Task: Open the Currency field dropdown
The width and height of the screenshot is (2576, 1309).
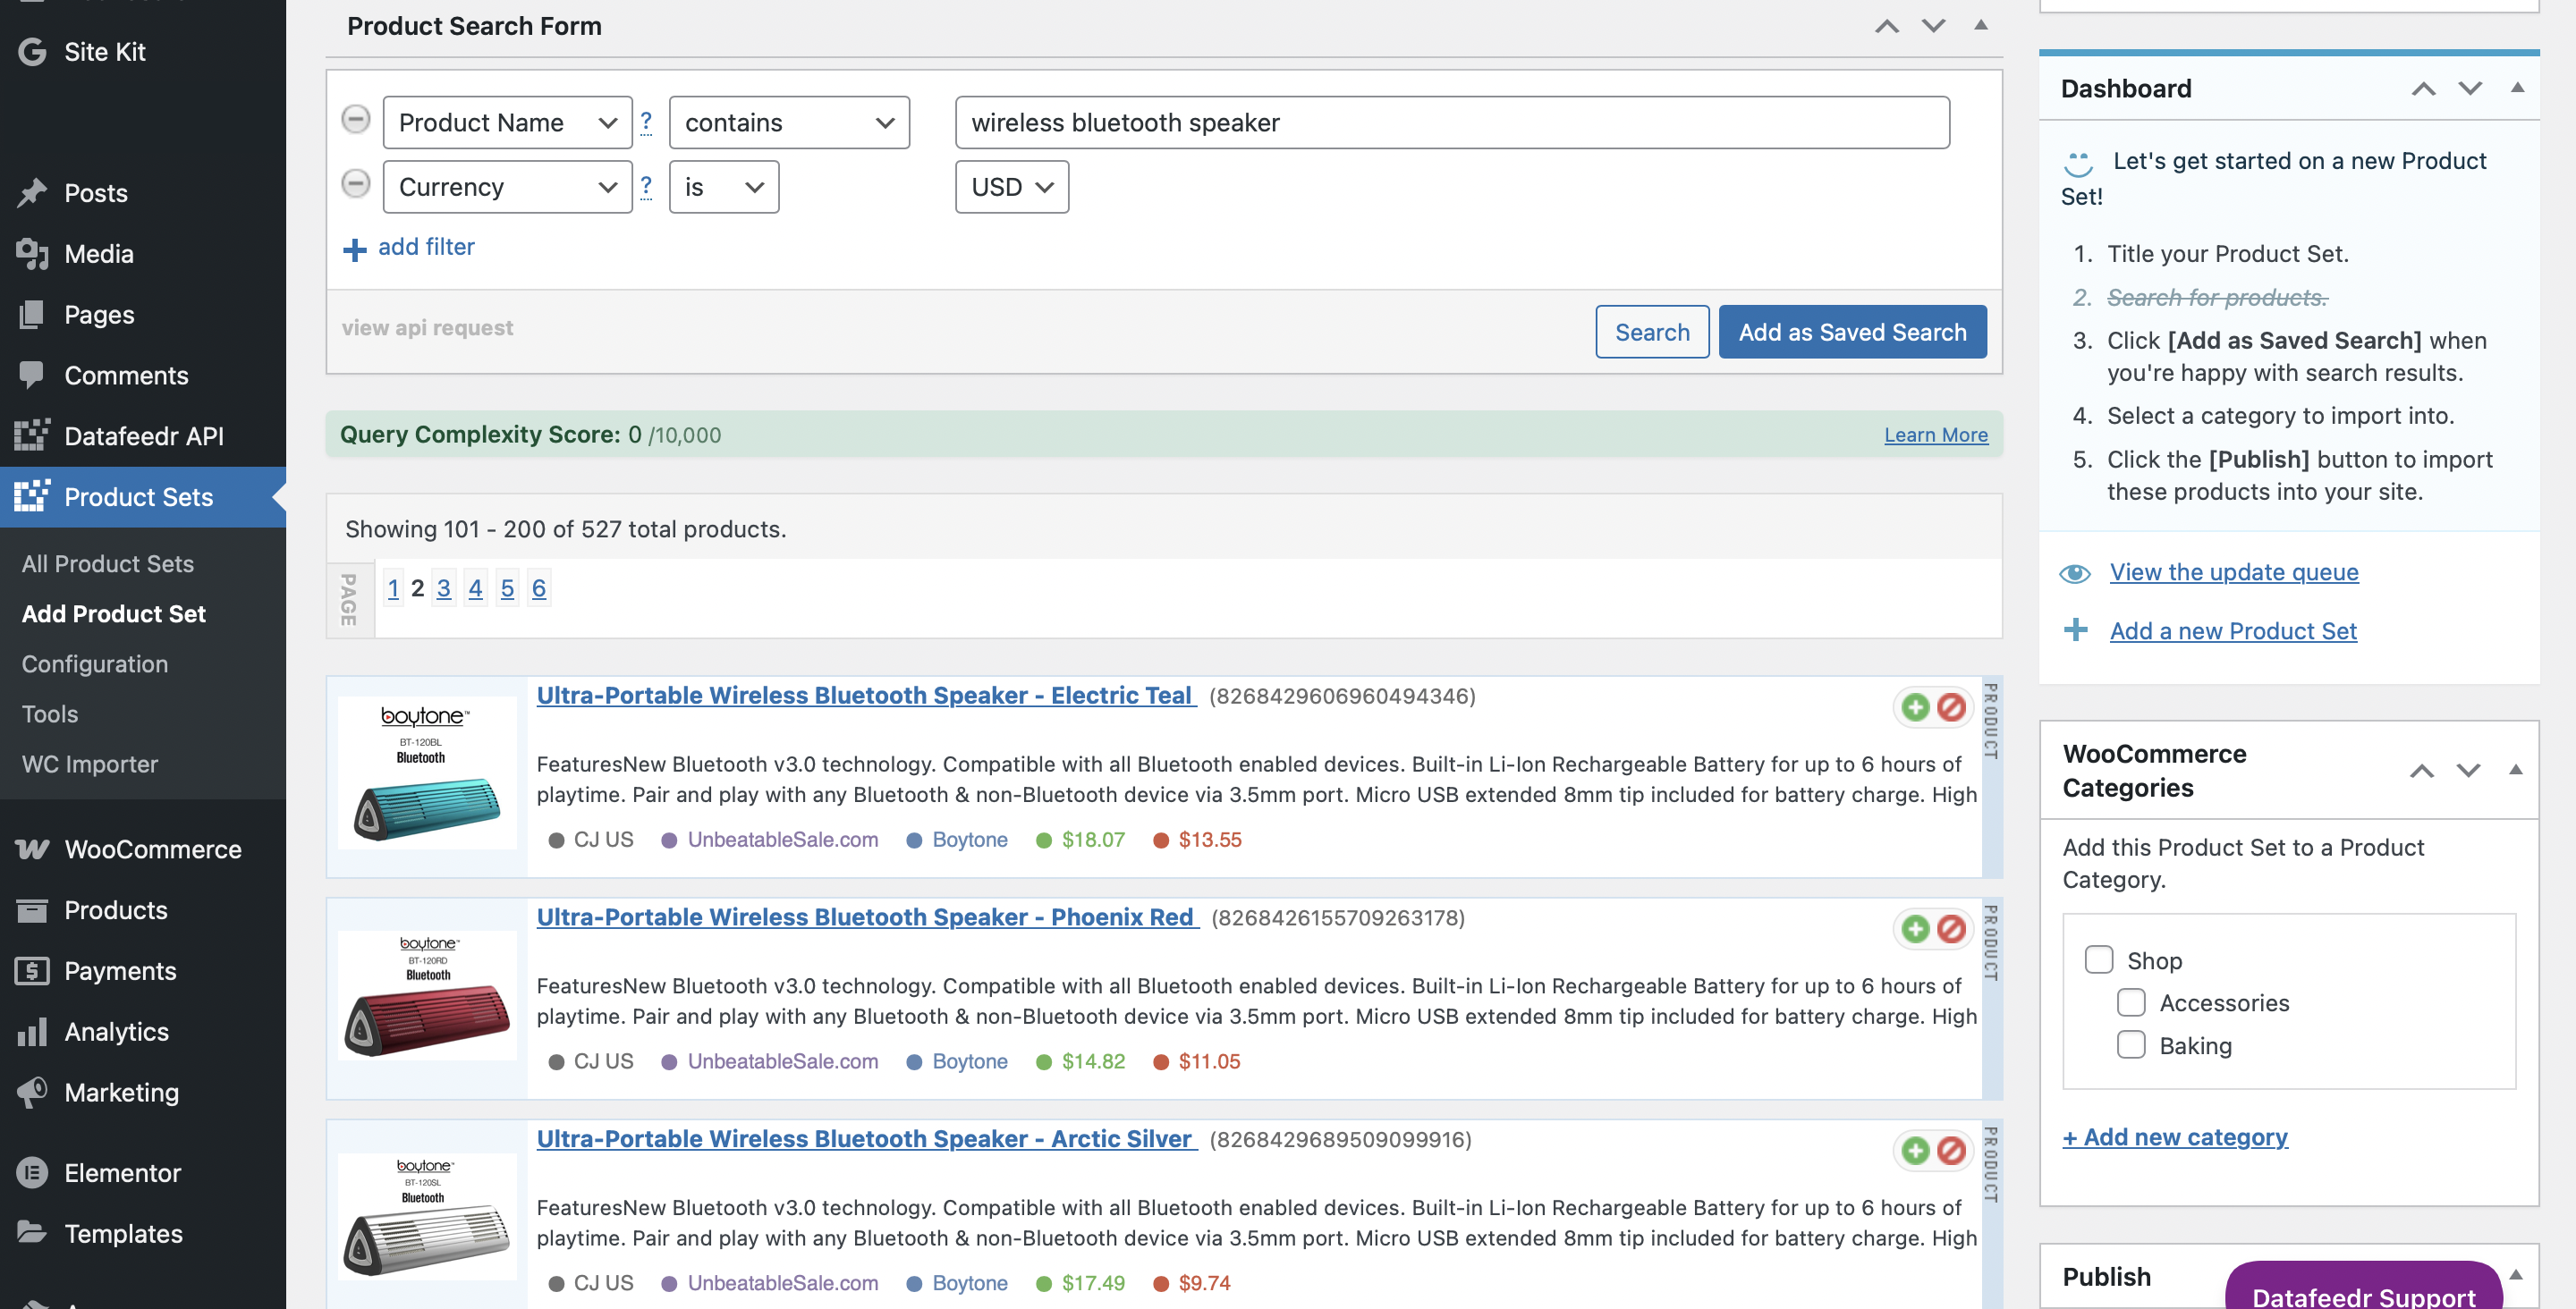Action: tap(507, 186)
